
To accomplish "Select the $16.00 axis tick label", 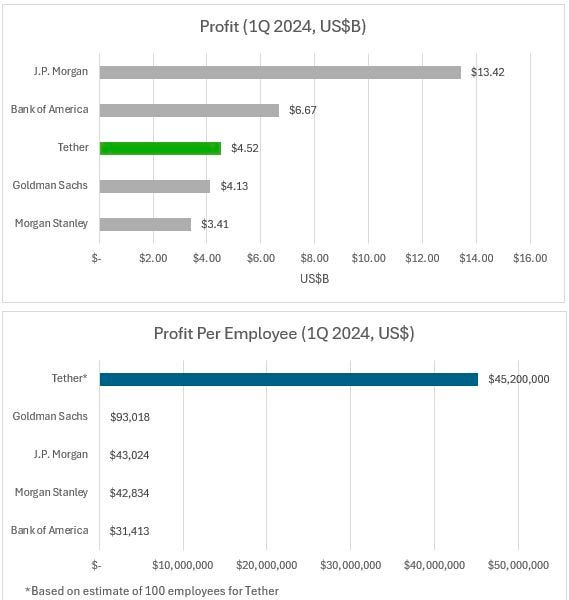I will pyautogui.click(x=530, y=258).
